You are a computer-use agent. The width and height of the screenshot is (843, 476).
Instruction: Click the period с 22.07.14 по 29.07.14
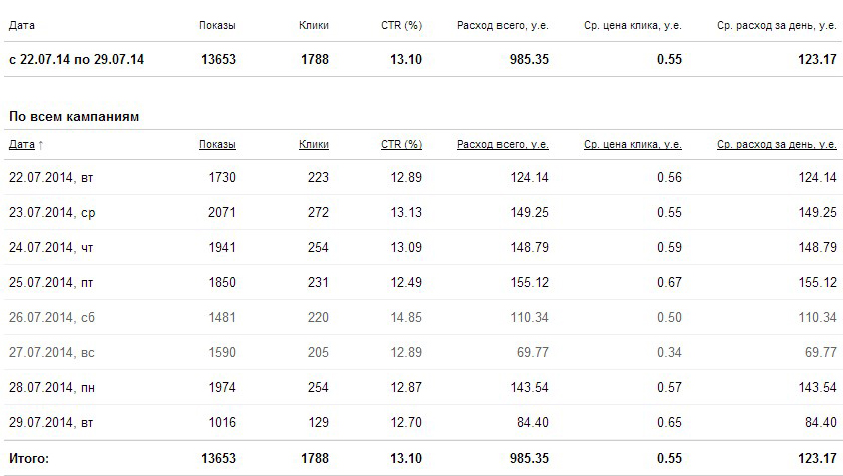[76, 59]
